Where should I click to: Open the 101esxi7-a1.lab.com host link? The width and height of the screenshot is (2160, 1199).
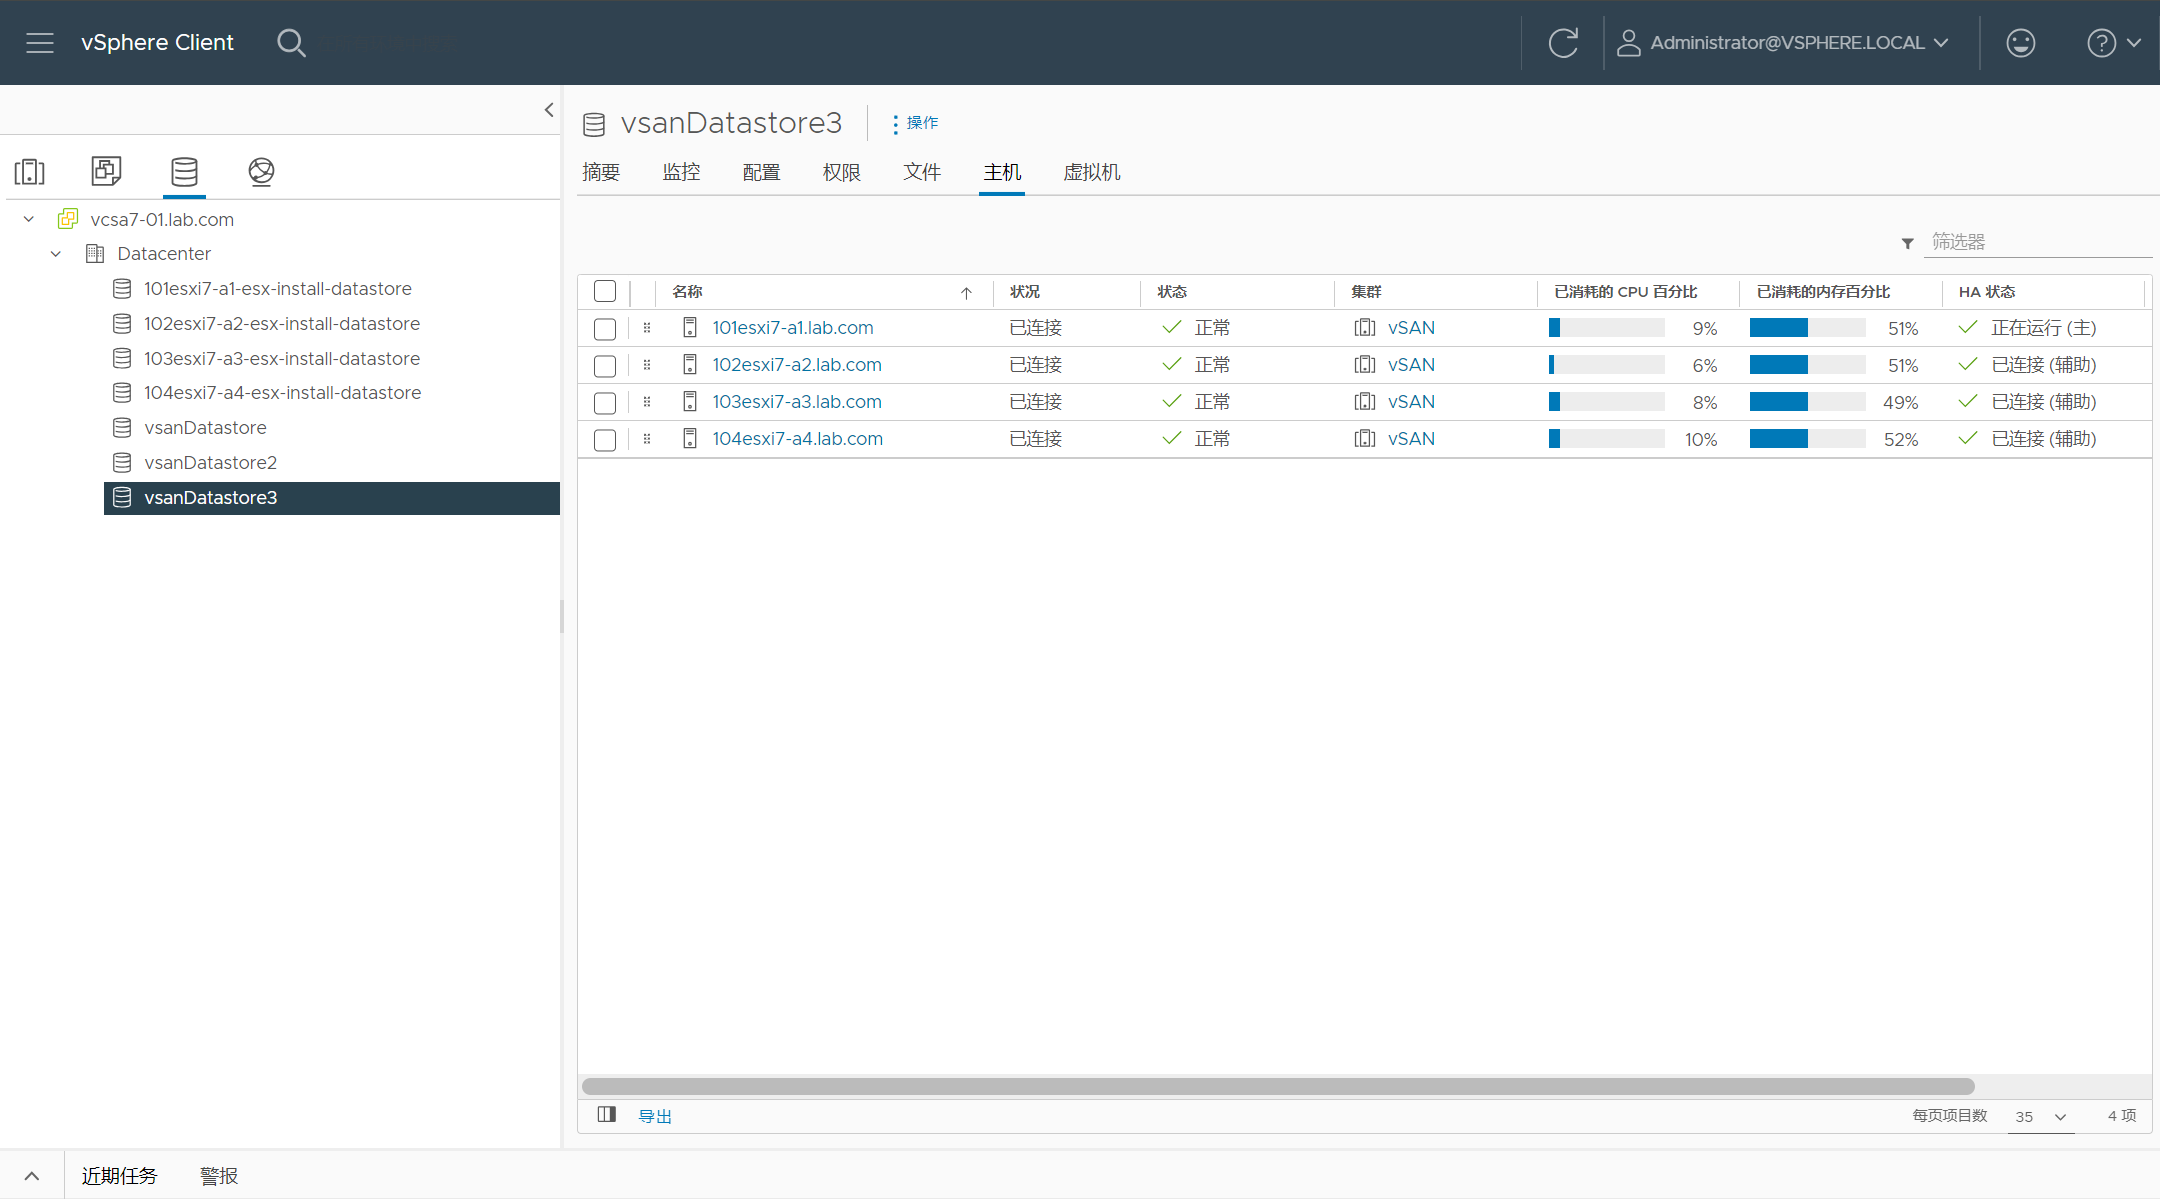[792, 328]
